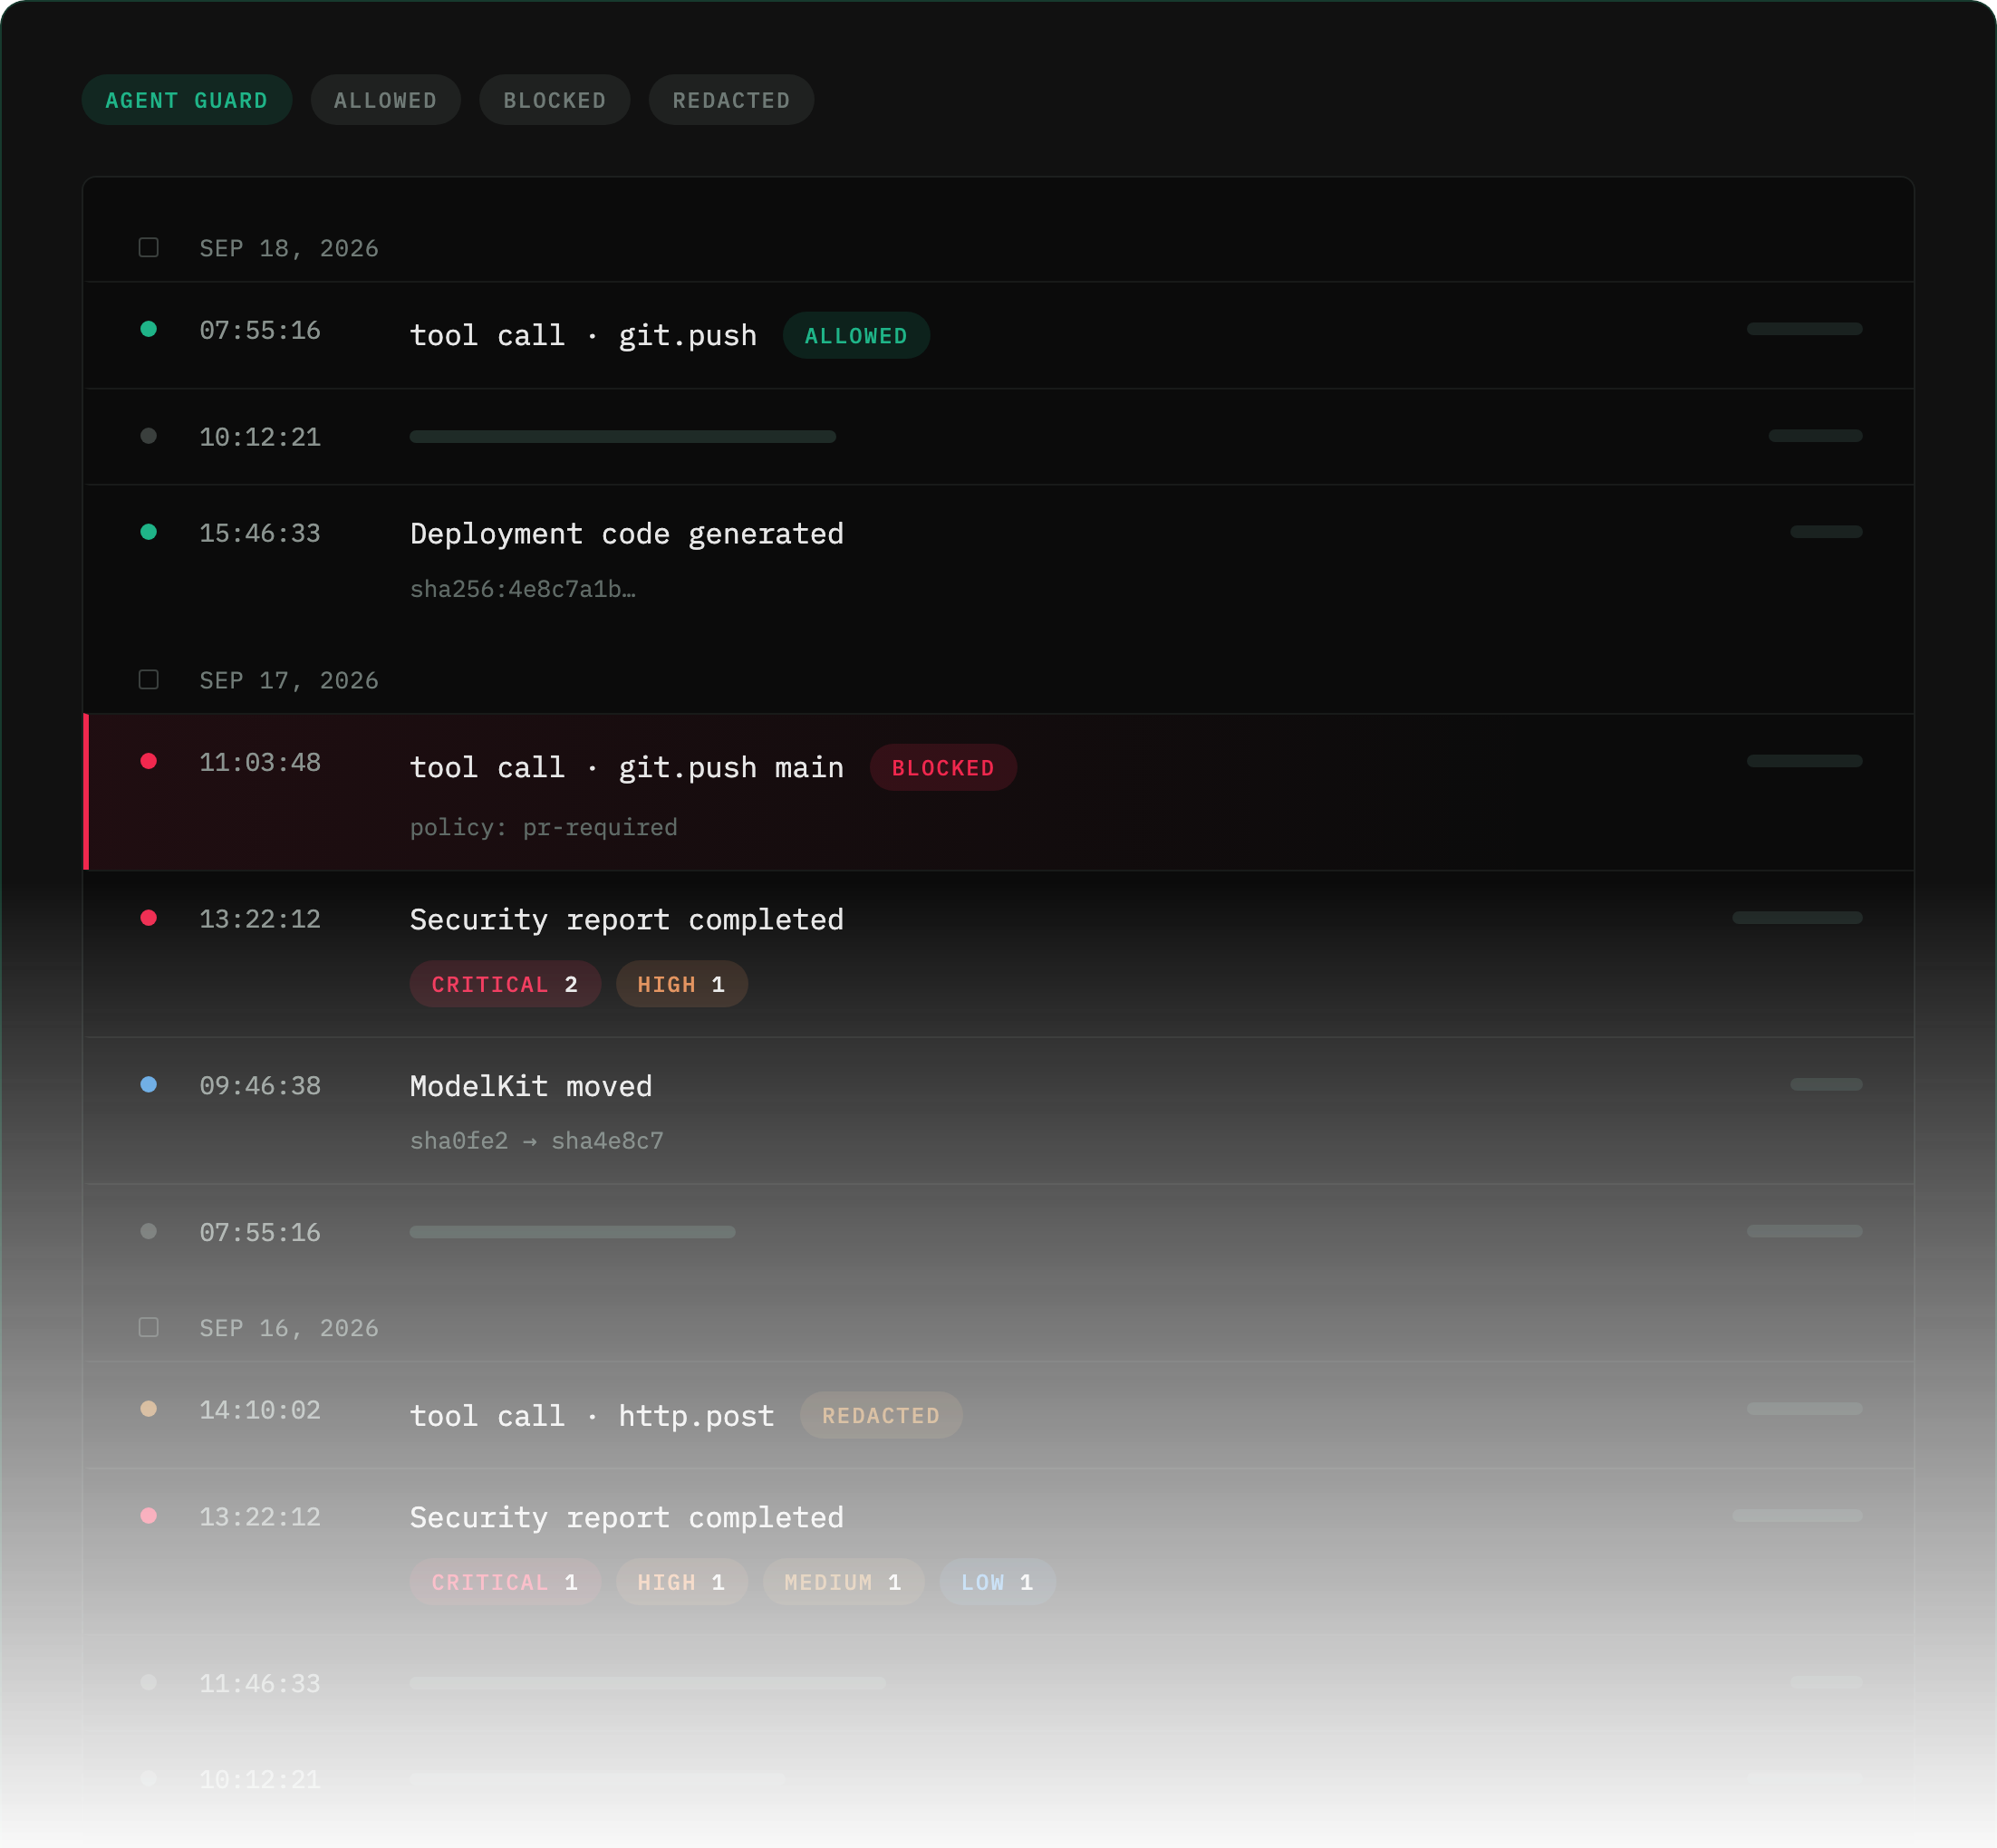Screen dimensions: 1997x1848
Task: Click hash sha256:4e8c7a1b…
Action: tap(523, 589)
